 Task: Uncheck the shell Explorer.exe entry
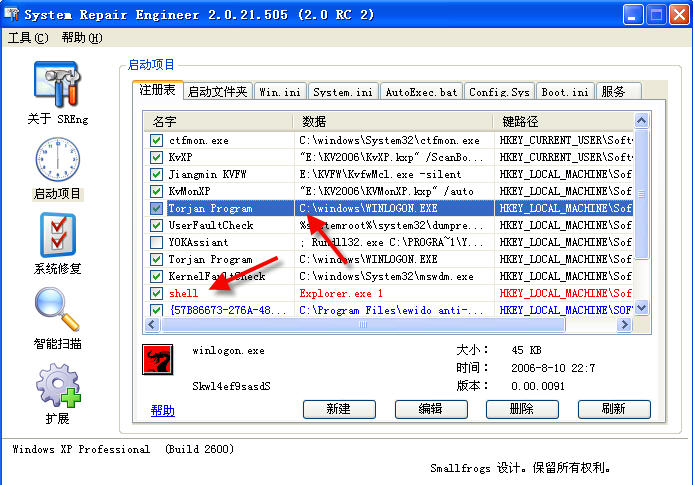point(156,293)
